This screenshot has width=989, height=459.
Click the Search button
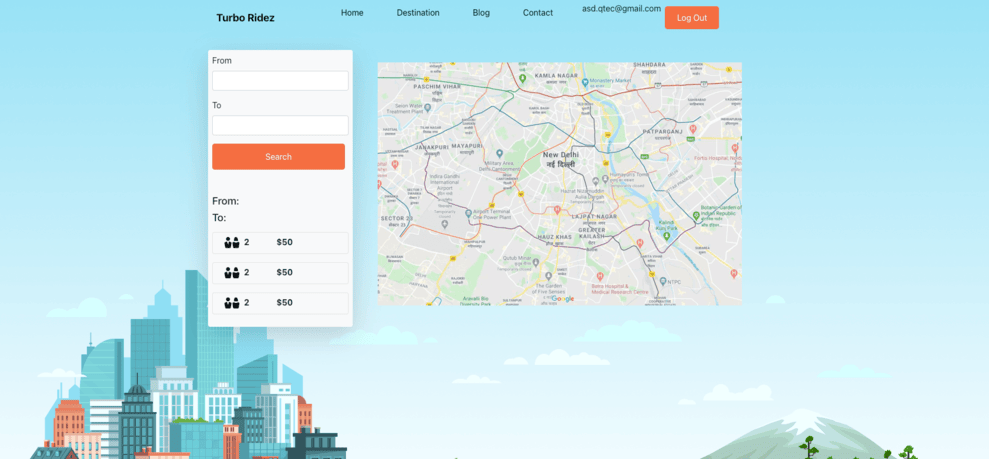tap(278, 156)
